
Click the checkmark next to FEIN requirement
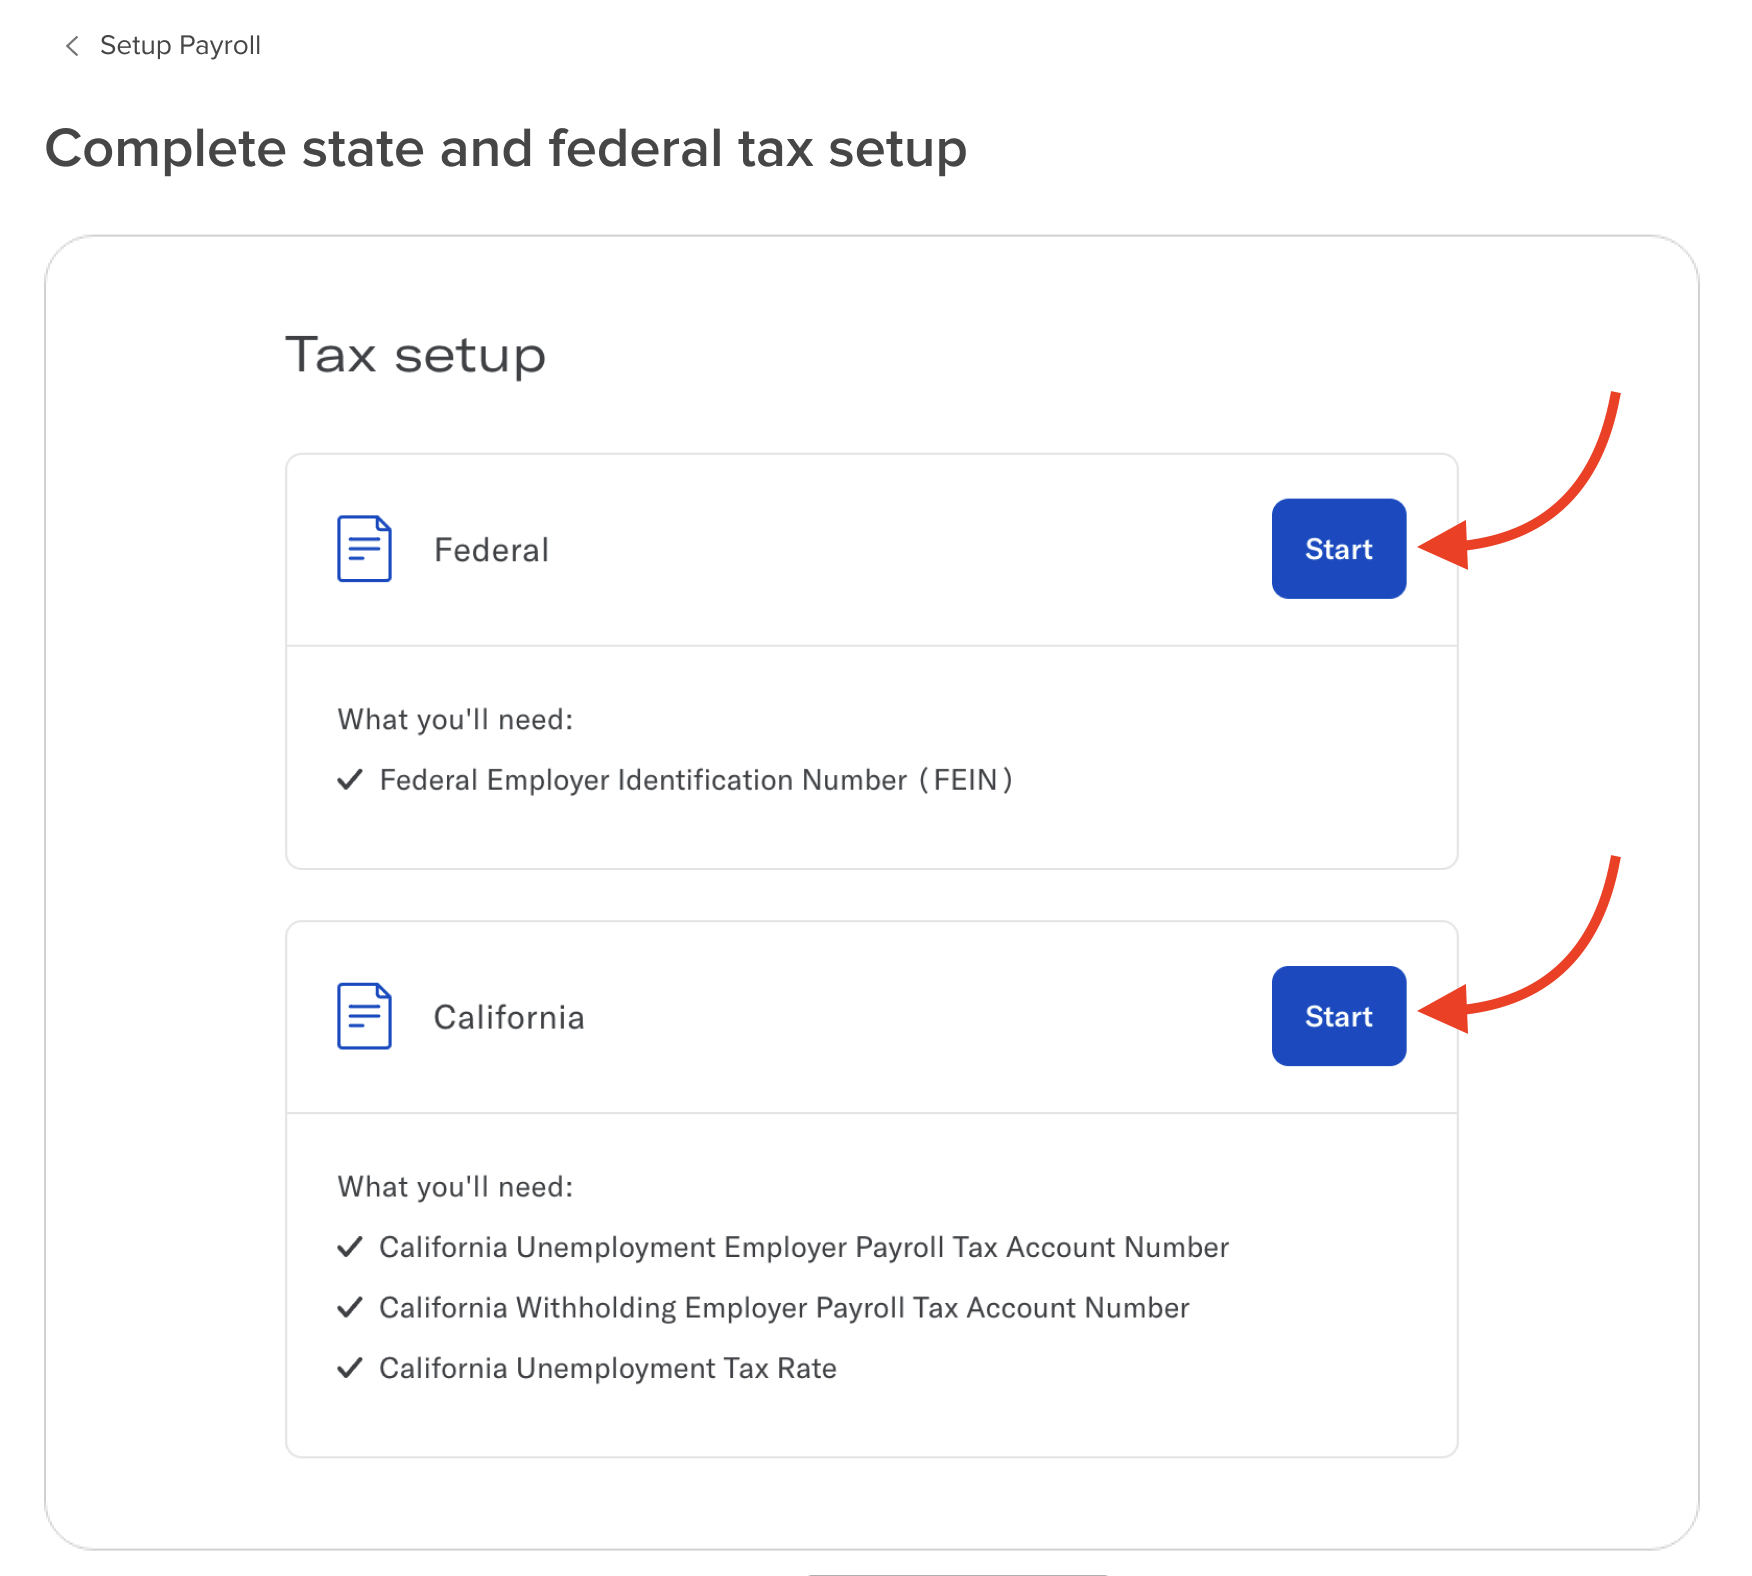(x=349, y=780)
